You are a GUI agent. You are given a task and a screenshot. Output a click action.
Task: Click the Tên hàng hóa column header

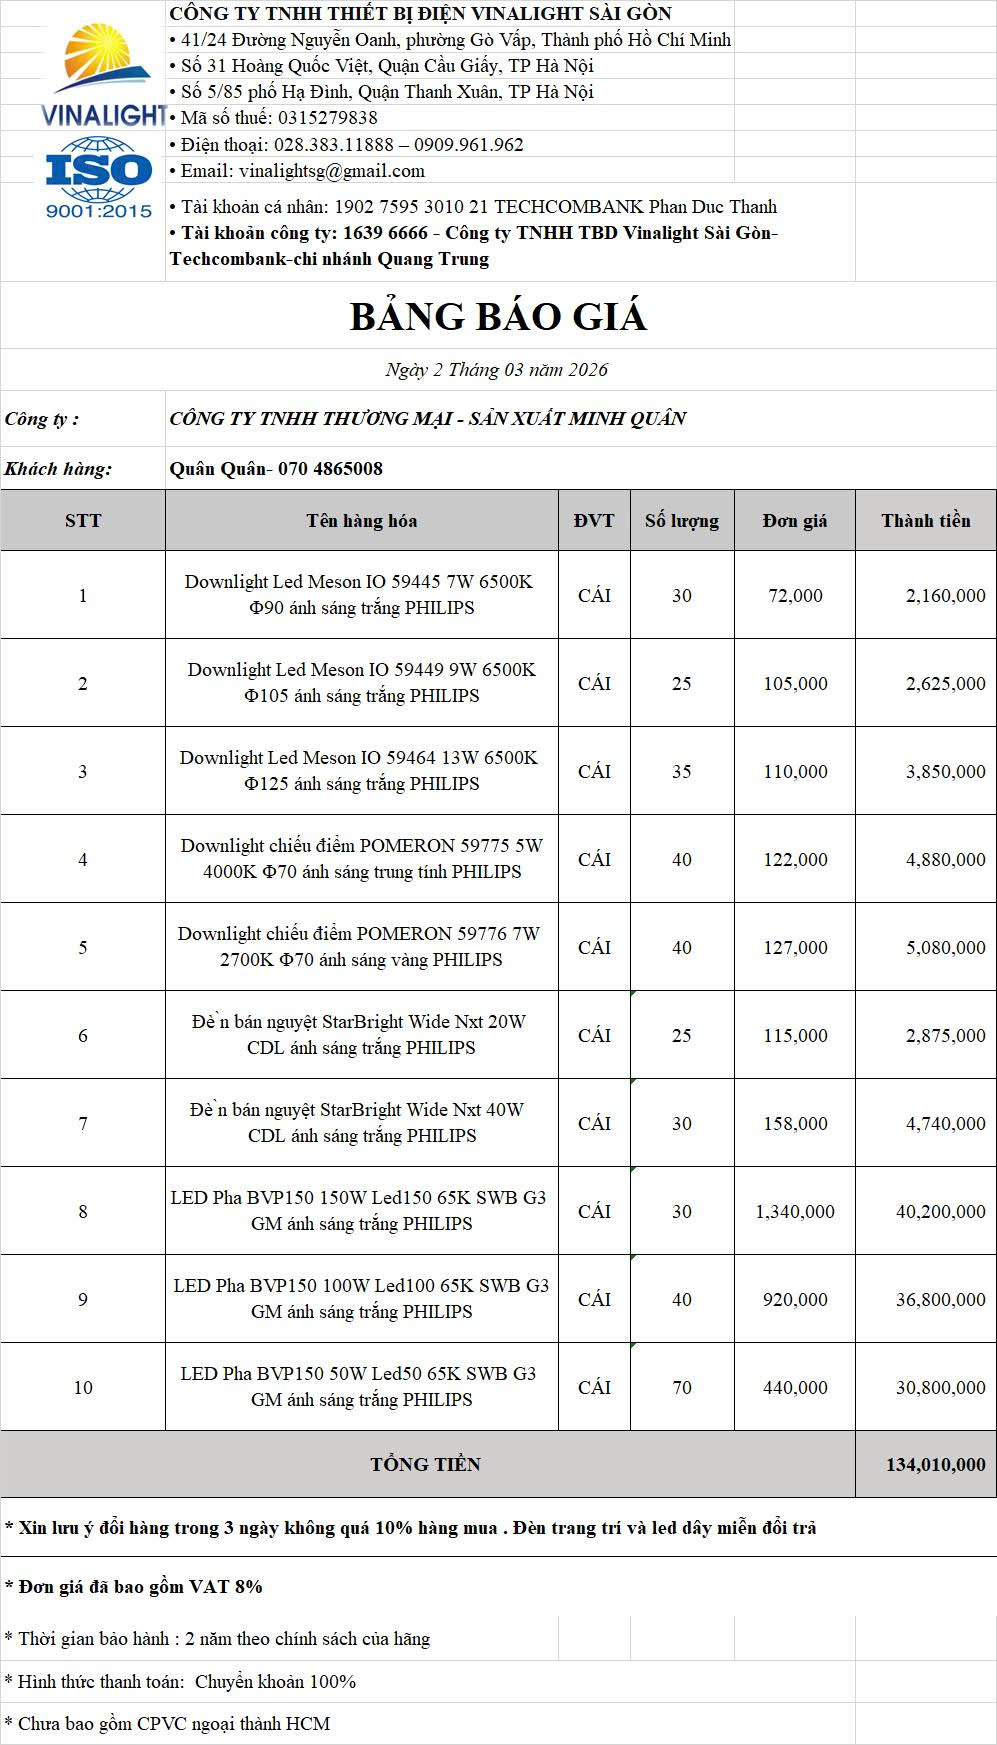(x=362, y=520)
